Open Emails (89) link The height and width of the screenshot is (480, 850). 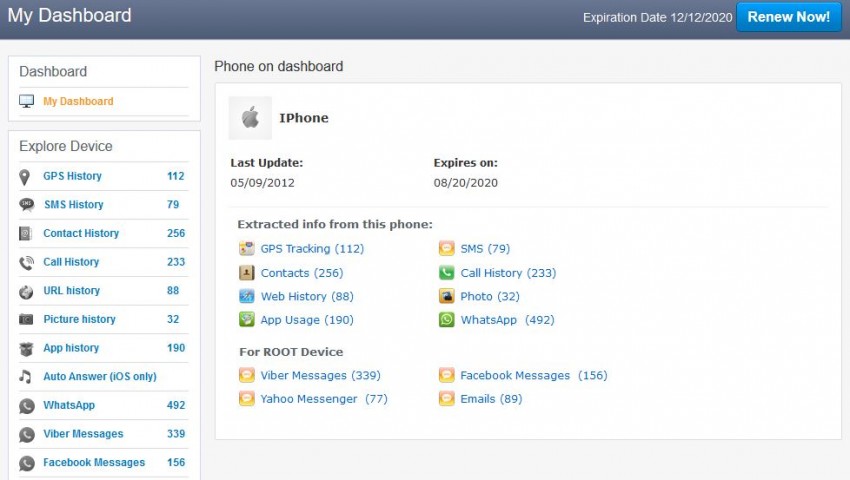pyautogui.click(x=491, y=399)
